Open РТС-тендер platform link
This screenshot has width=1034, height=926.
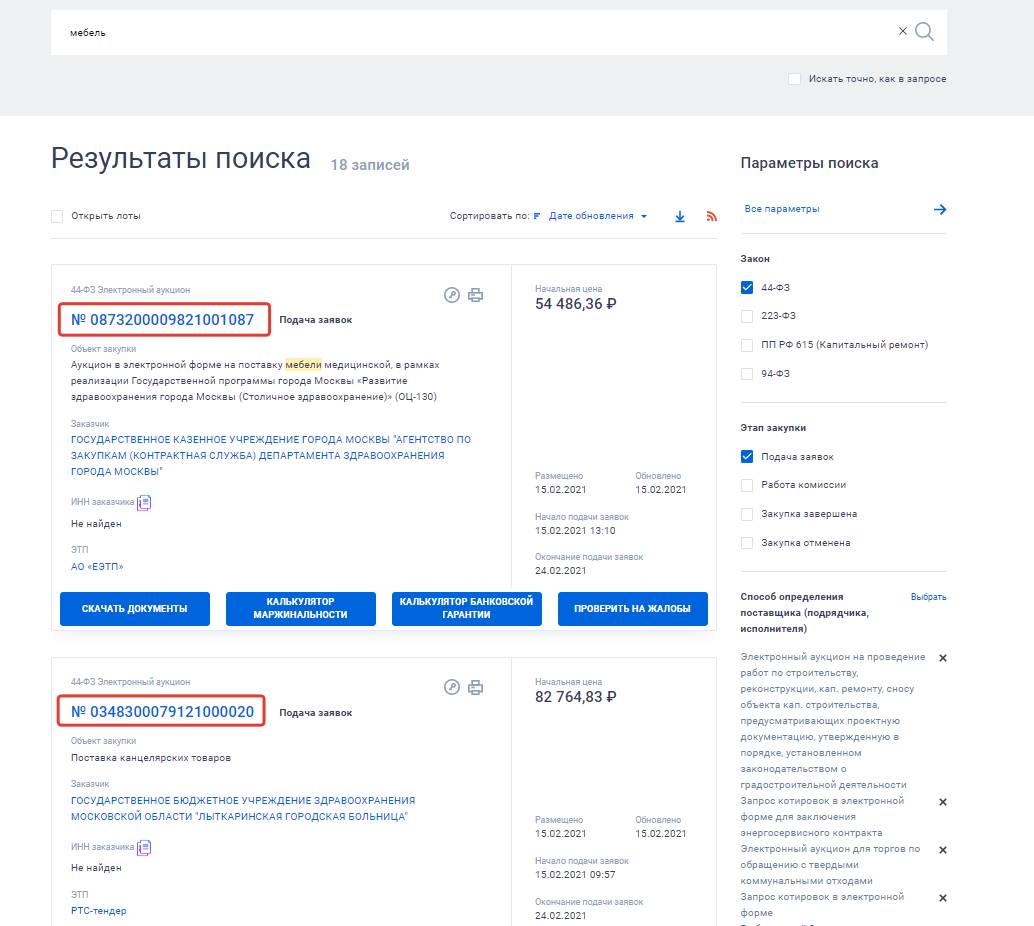(x=98, y=911)
